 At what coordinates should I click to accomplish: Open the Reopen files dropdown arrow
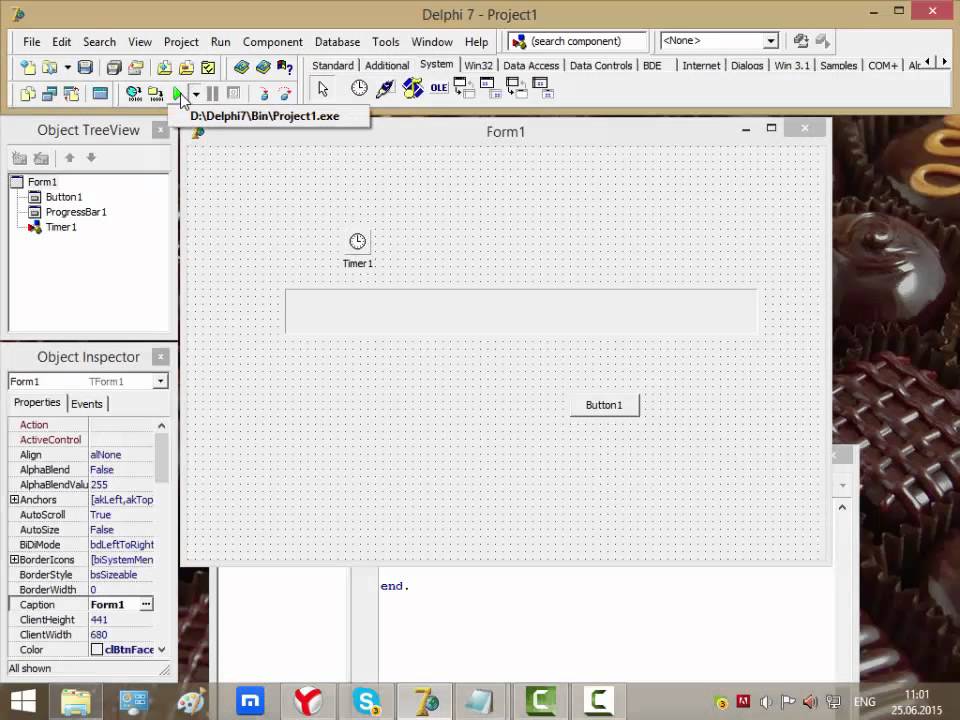click(67, 67)
